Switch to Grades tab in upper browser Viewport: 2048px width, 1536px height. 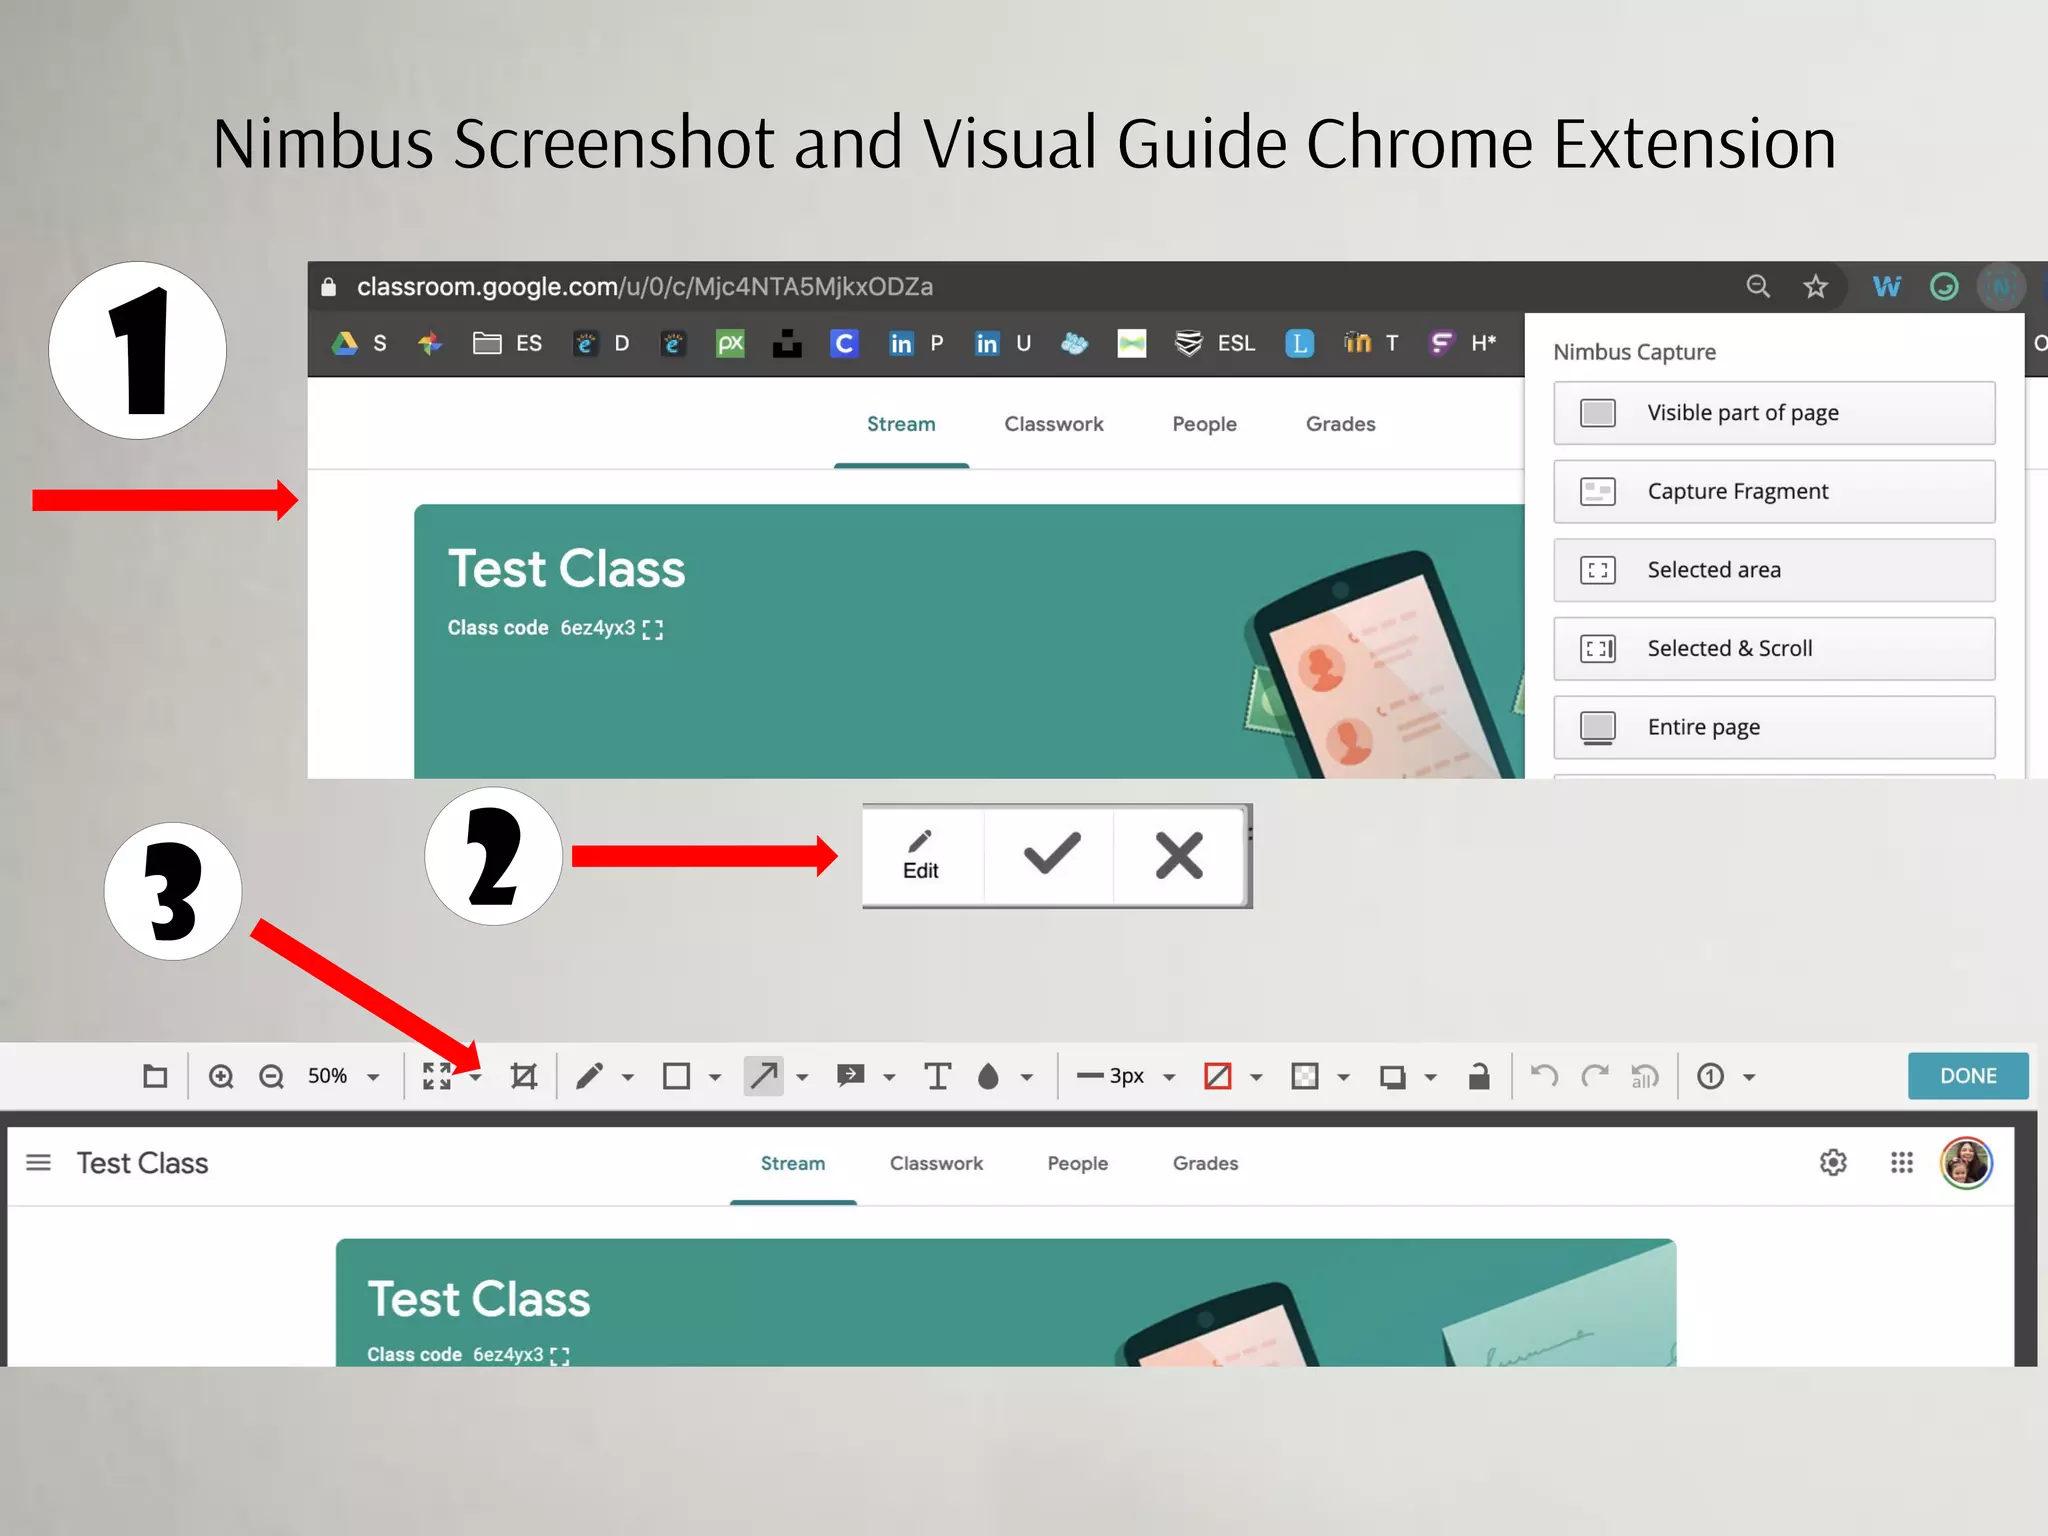(x=1340, y=424)
